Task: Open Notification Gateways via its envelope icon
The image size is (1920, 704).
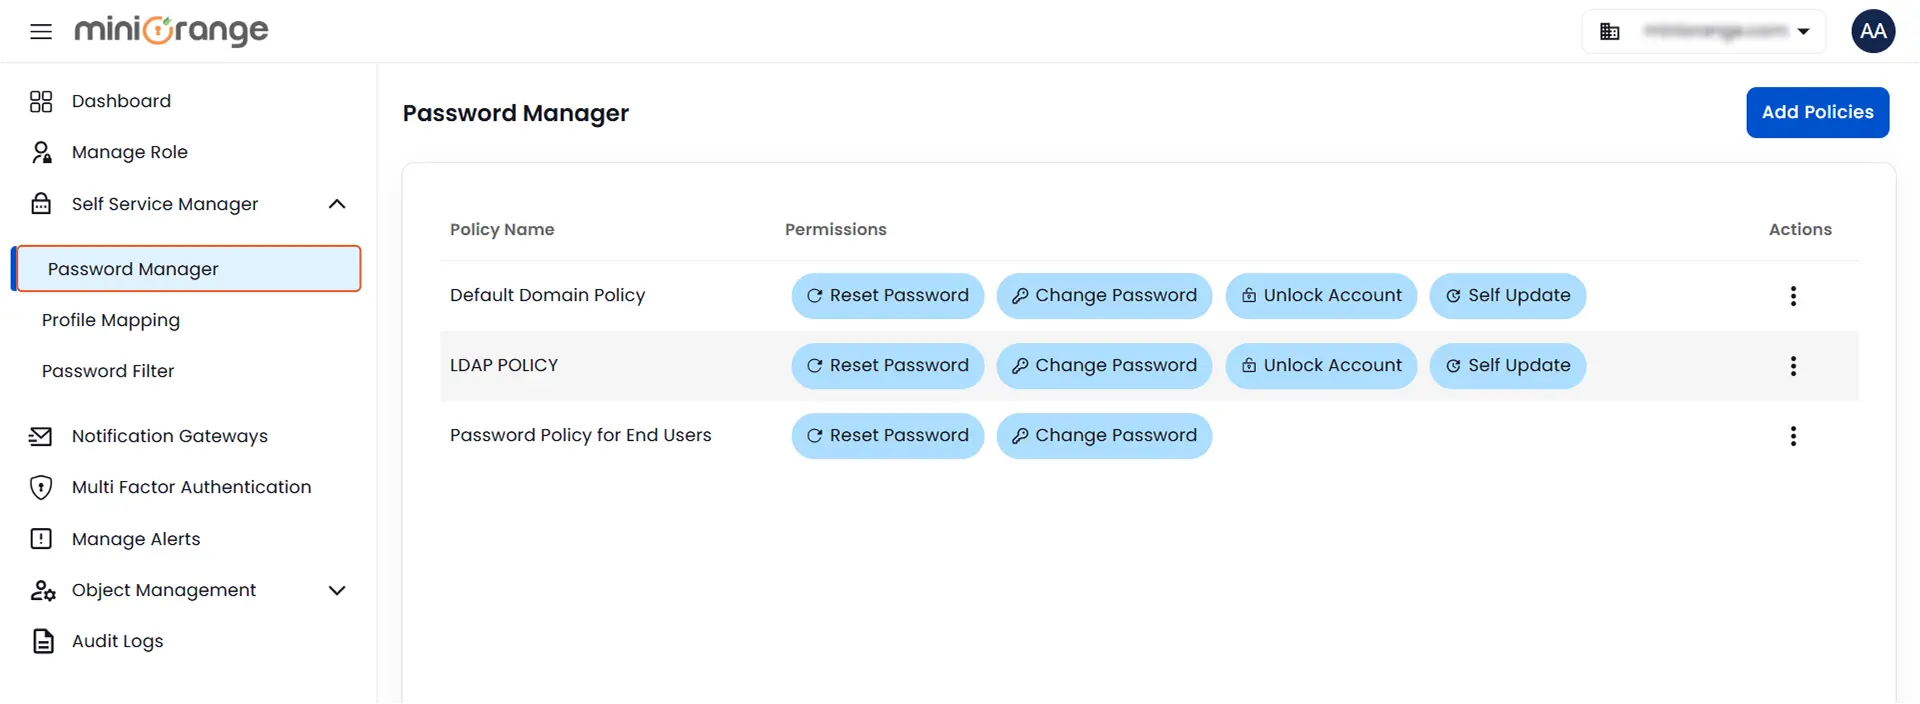Action: click(41, 436)
